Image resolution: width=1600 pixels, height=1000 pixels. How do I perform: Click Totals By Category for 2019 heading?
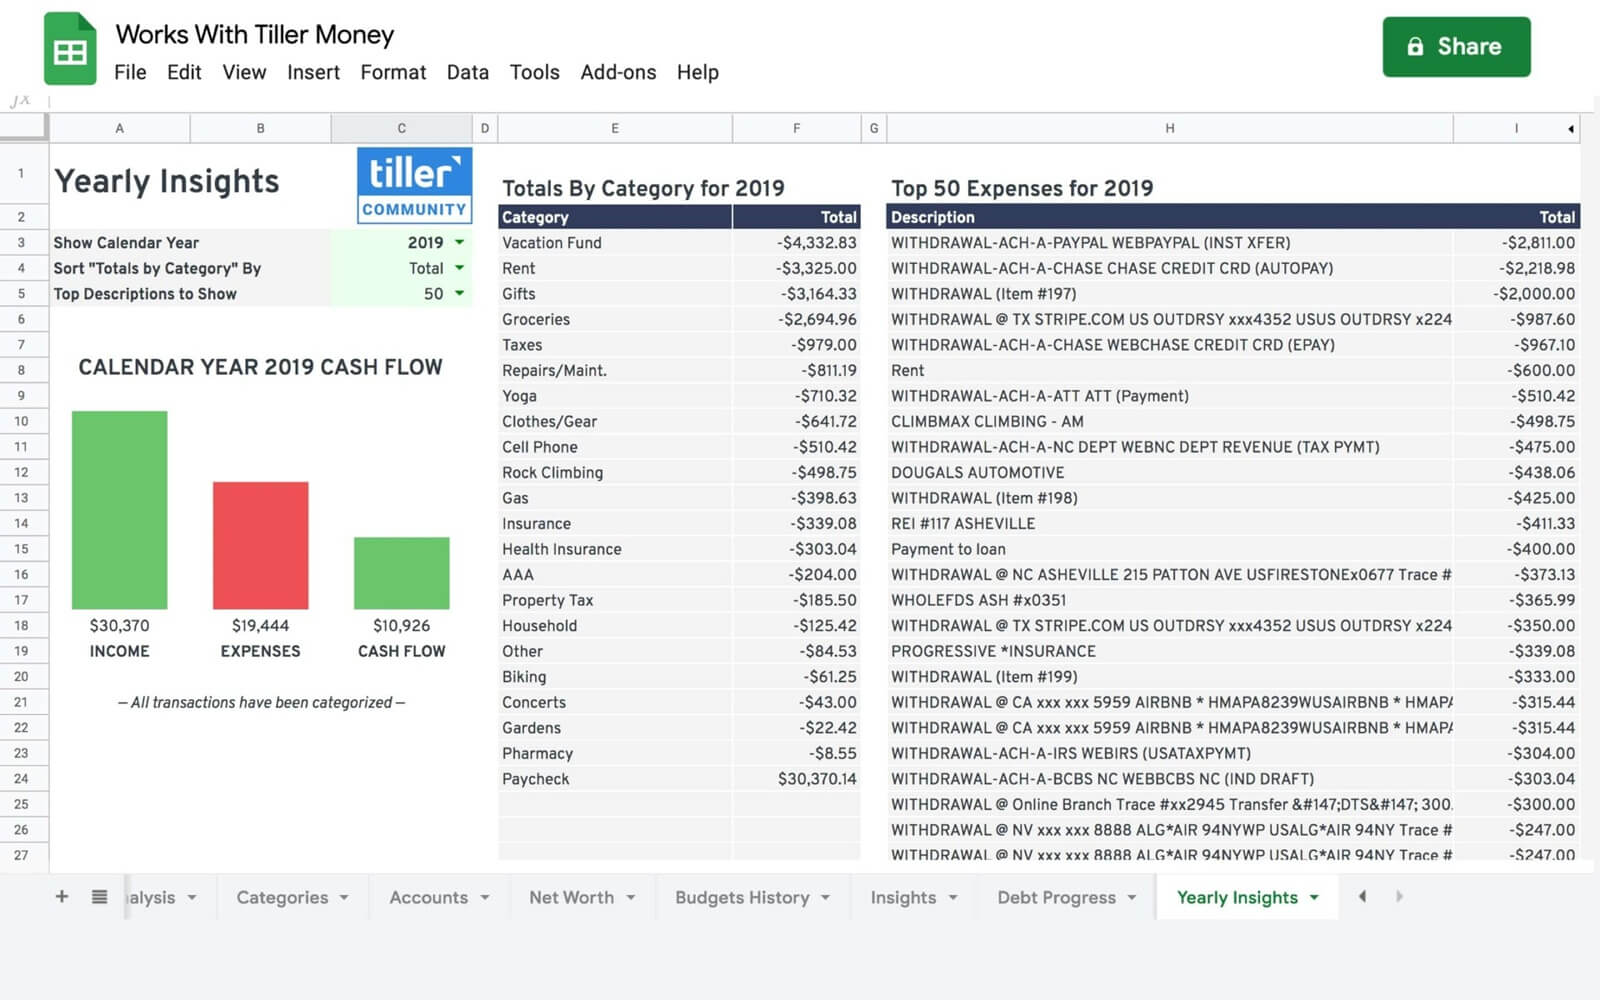point(643,188)
